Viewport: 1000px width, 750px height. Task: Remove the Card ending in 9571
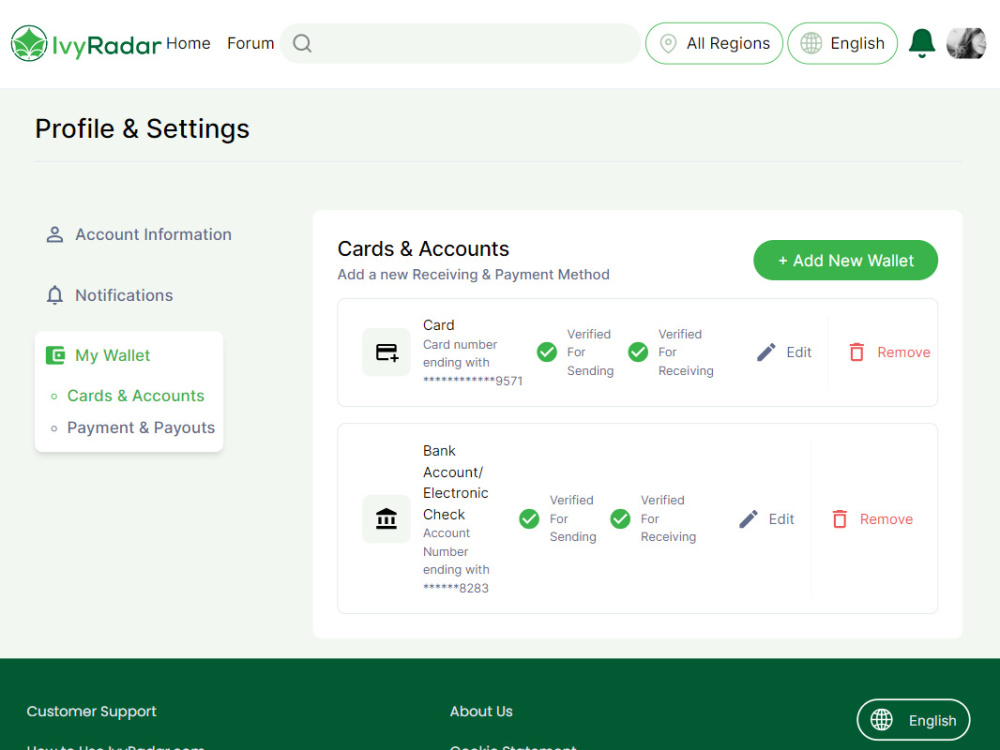coord(889,352)
